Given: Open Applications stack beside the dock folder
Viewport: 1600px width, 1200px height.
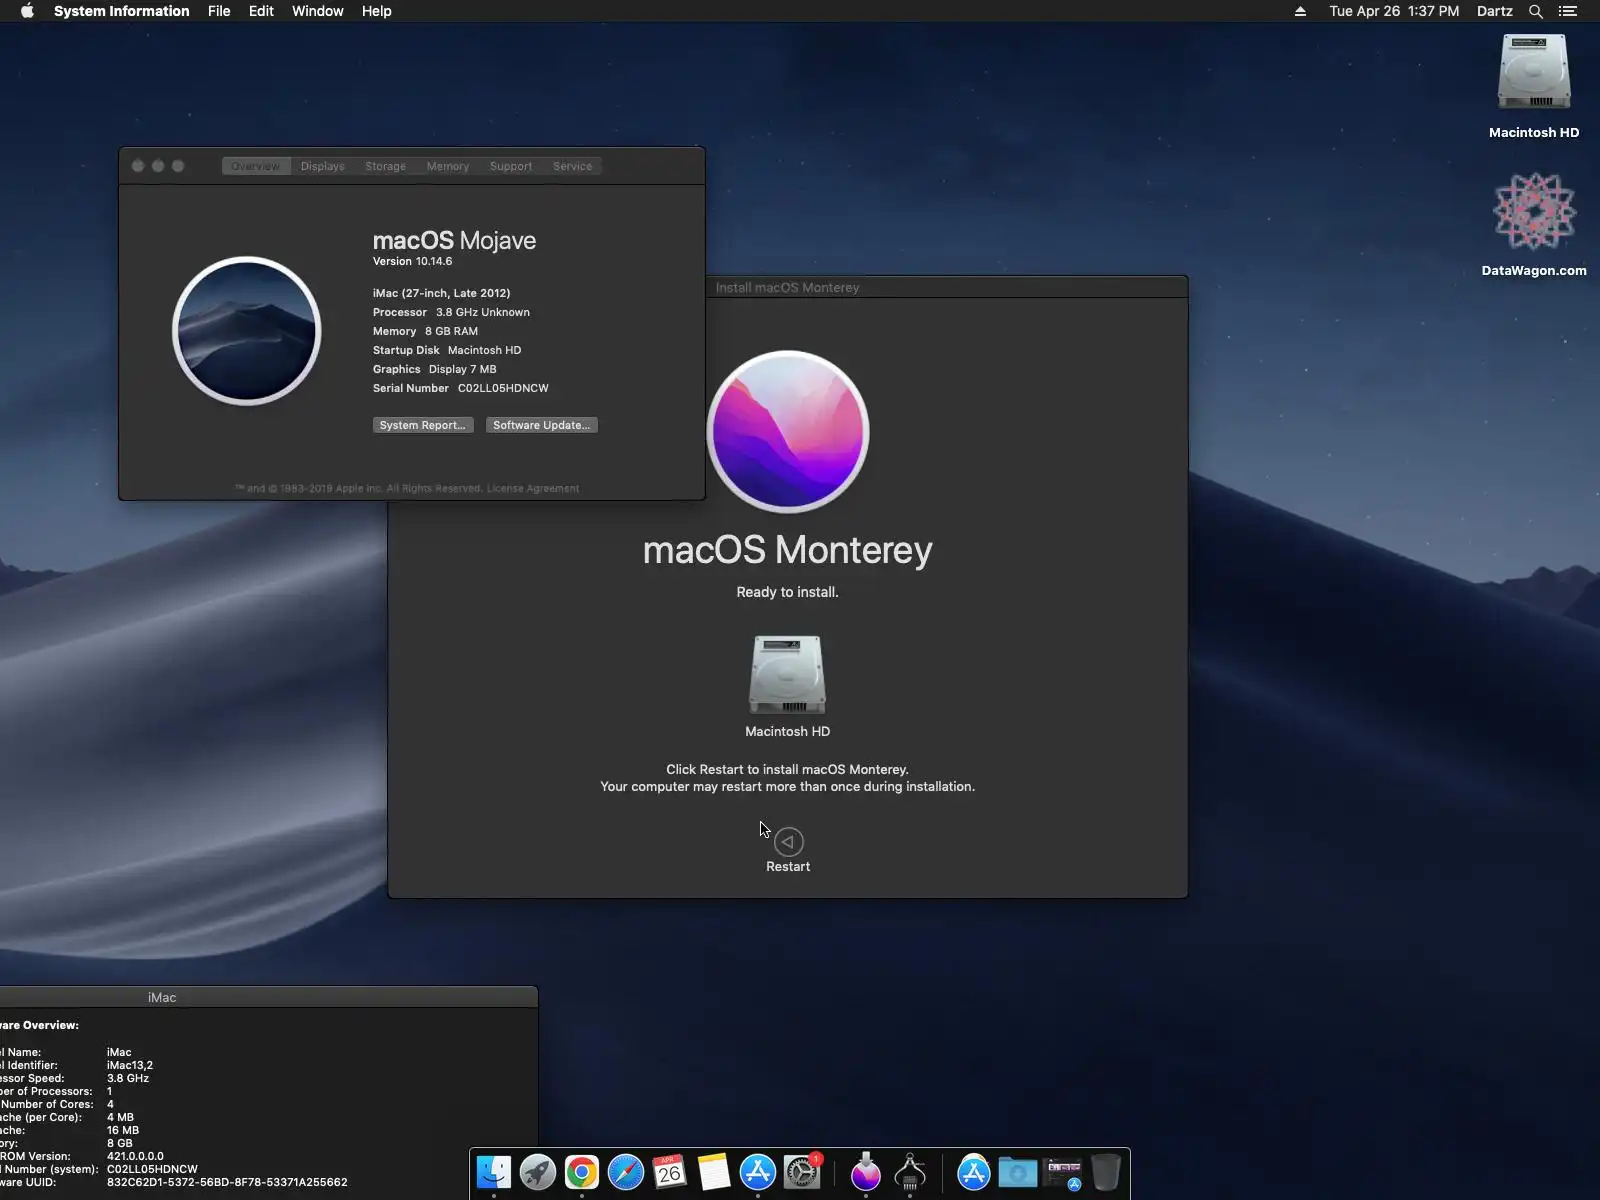Looking at the screenshot, I should (x=974, y=1172).
